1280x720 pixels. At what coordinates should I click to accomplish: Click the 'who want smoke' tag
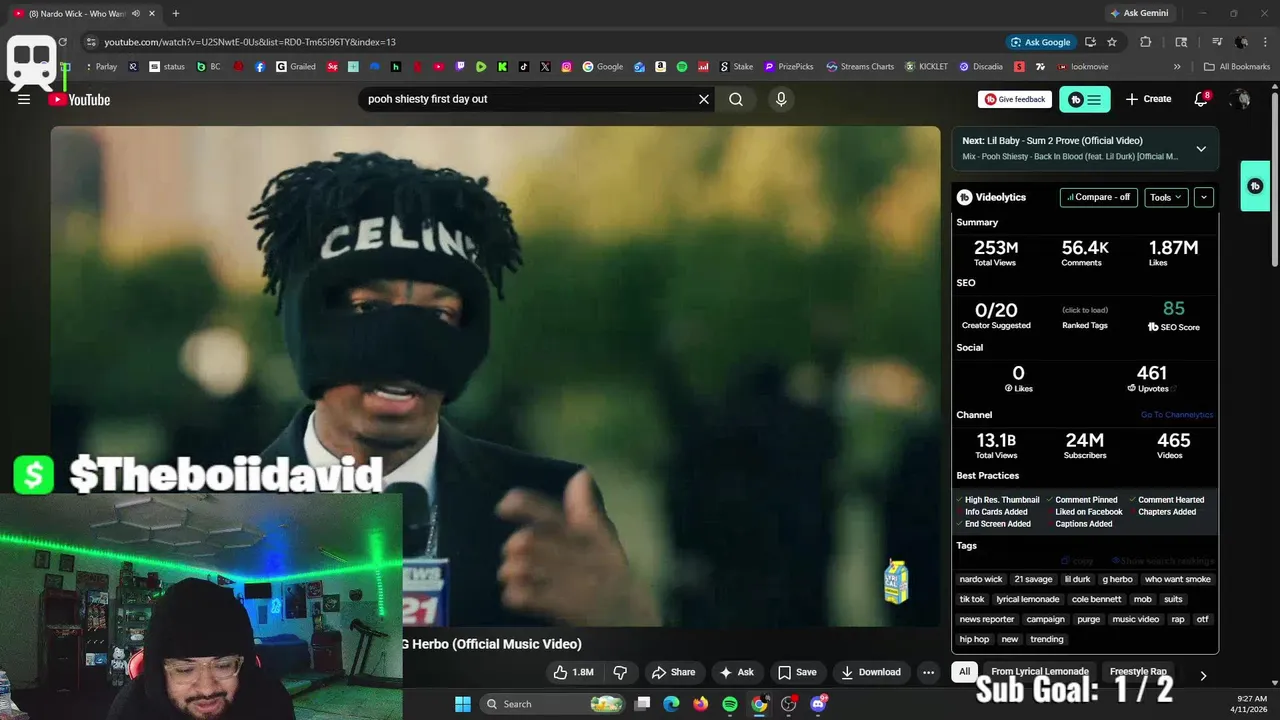(x=1178, y=579)
